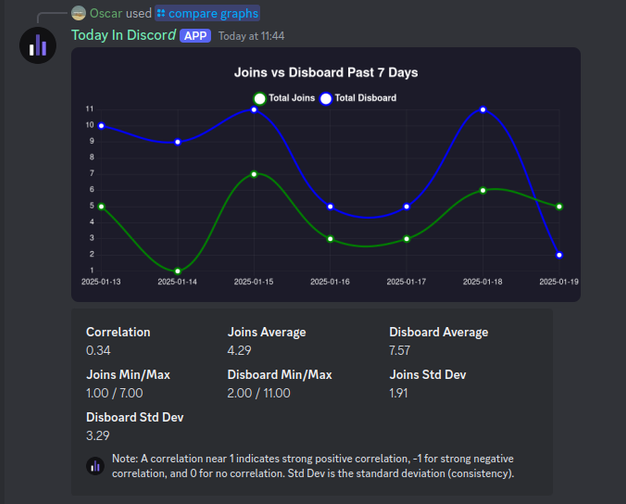
Task: Click the Today at 11:44 timestamp
Action: [251, 36]
